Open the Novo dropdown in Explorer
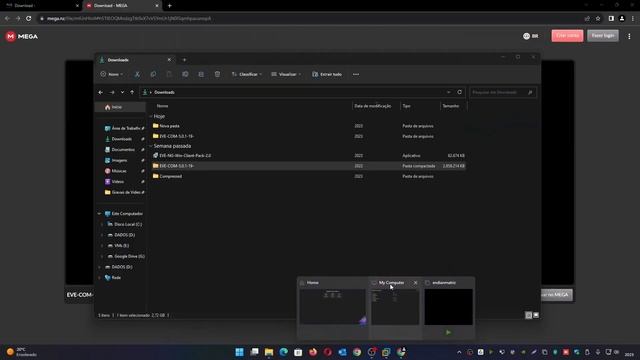The width and height of the screenshot is (640, 360). coord(112,74)
